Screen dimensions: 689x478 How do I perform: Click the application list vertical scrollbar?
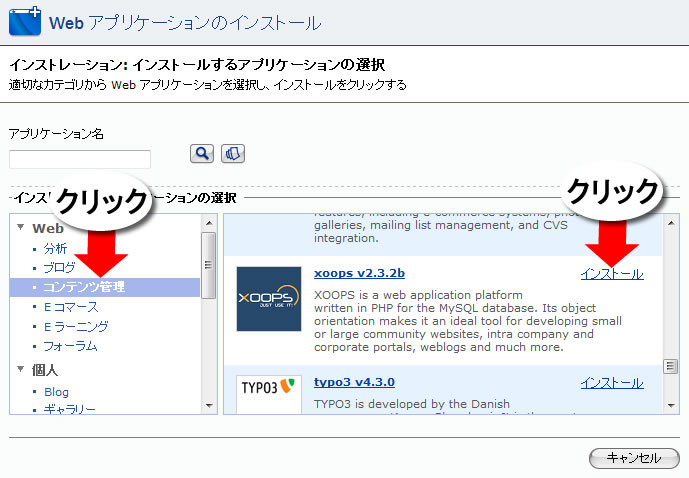click(x=671, y=300)
